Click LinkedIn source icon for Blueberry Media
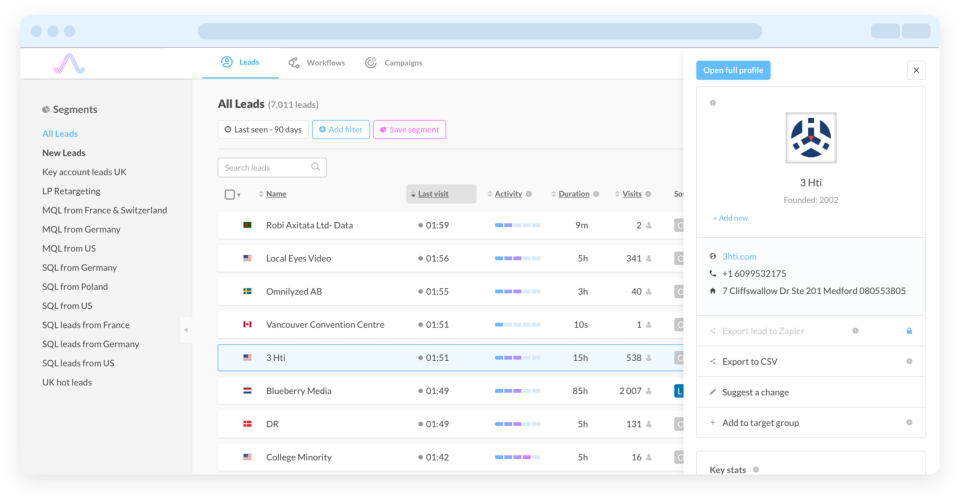960x500 pixels. click(x=679, y=390)
